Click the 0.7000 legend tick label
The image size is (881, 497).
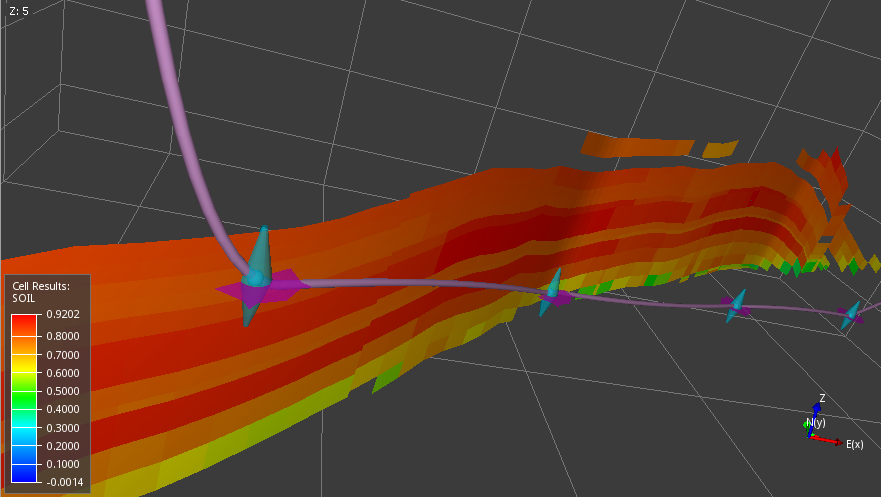pos(63,355)
